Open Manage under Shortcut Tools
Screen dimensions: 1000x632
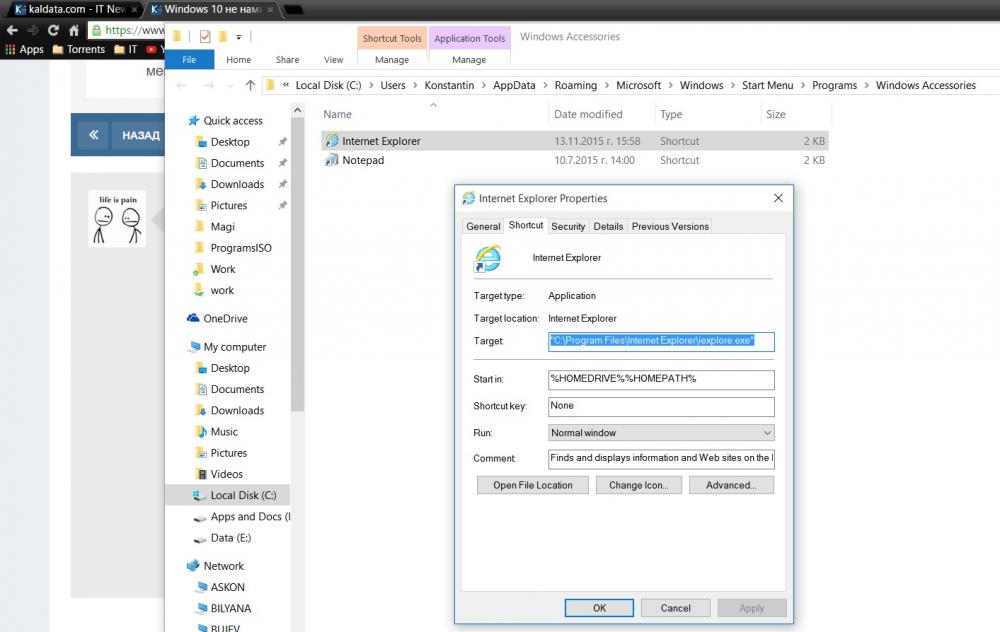pyautogui.click(x=392, y=59)
